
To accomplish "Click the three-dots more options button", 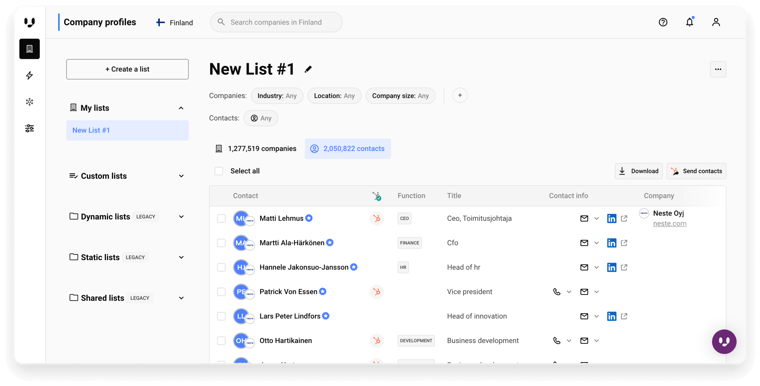I will (x=718, y=69).
